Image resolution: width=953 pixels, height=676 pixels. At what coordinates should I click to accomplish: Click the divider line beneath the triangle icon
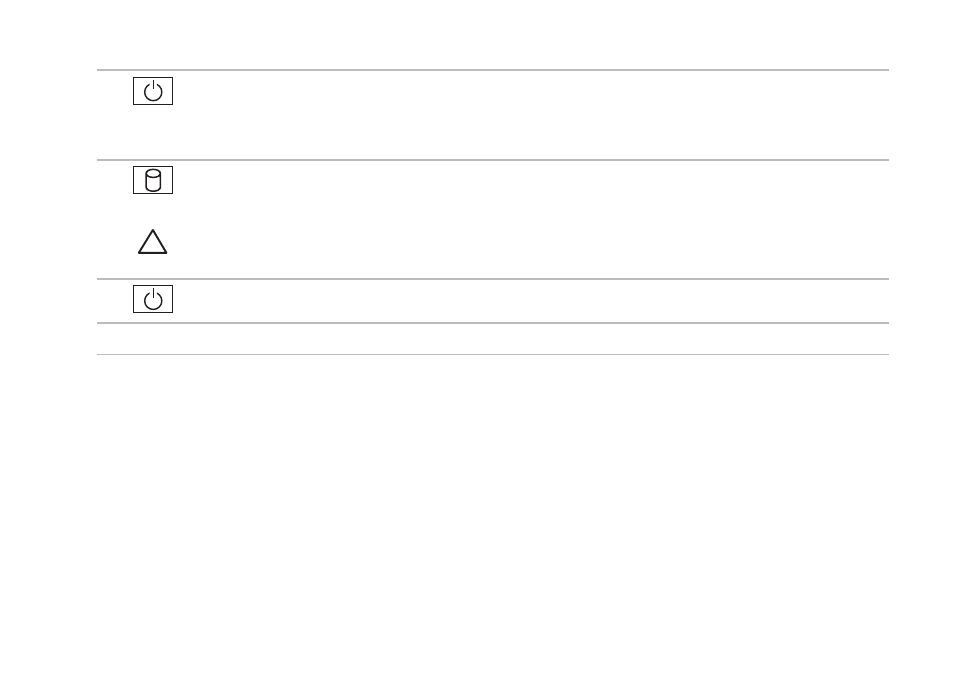(x=493, y=279)
